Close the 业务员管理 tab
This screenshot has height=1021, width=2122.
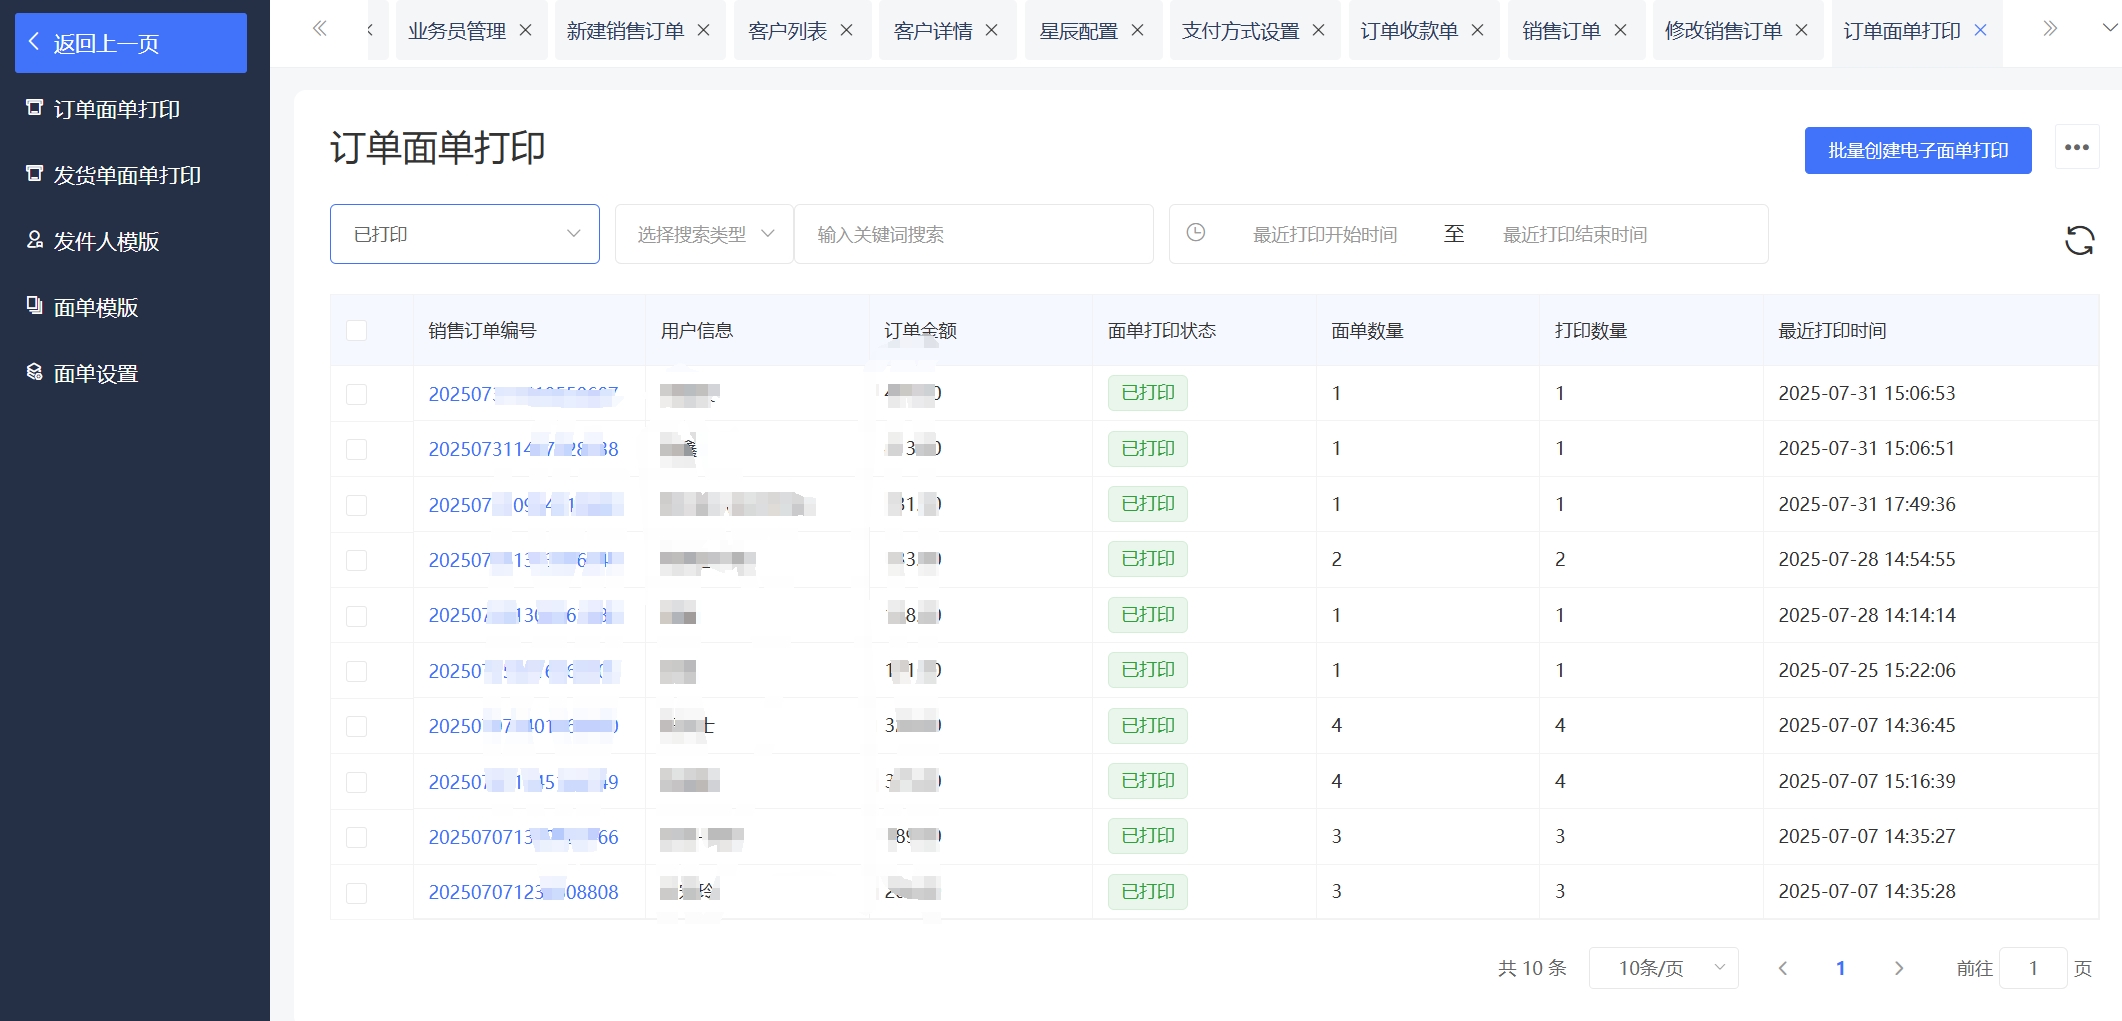(525, 31)
